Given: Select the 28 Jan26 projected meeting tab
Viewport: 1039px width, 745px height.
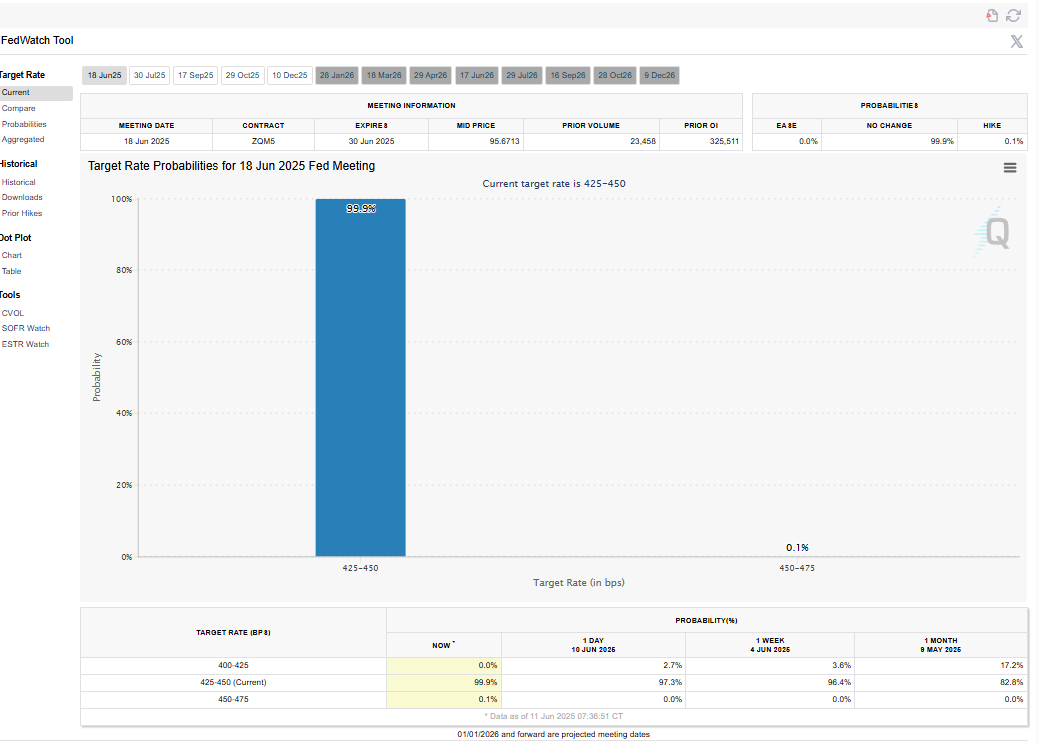Looking at the screenshot, I should (x=336, y=75).
